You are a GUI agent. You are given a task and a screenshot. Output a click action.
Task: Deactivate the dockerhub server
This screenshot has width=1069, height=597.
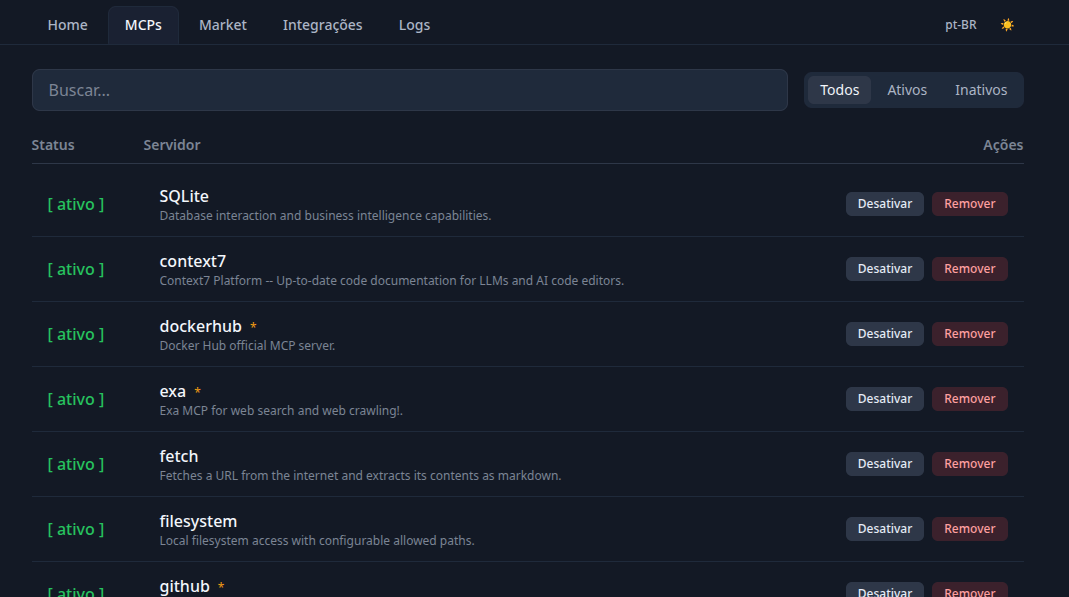pos(885,334)
